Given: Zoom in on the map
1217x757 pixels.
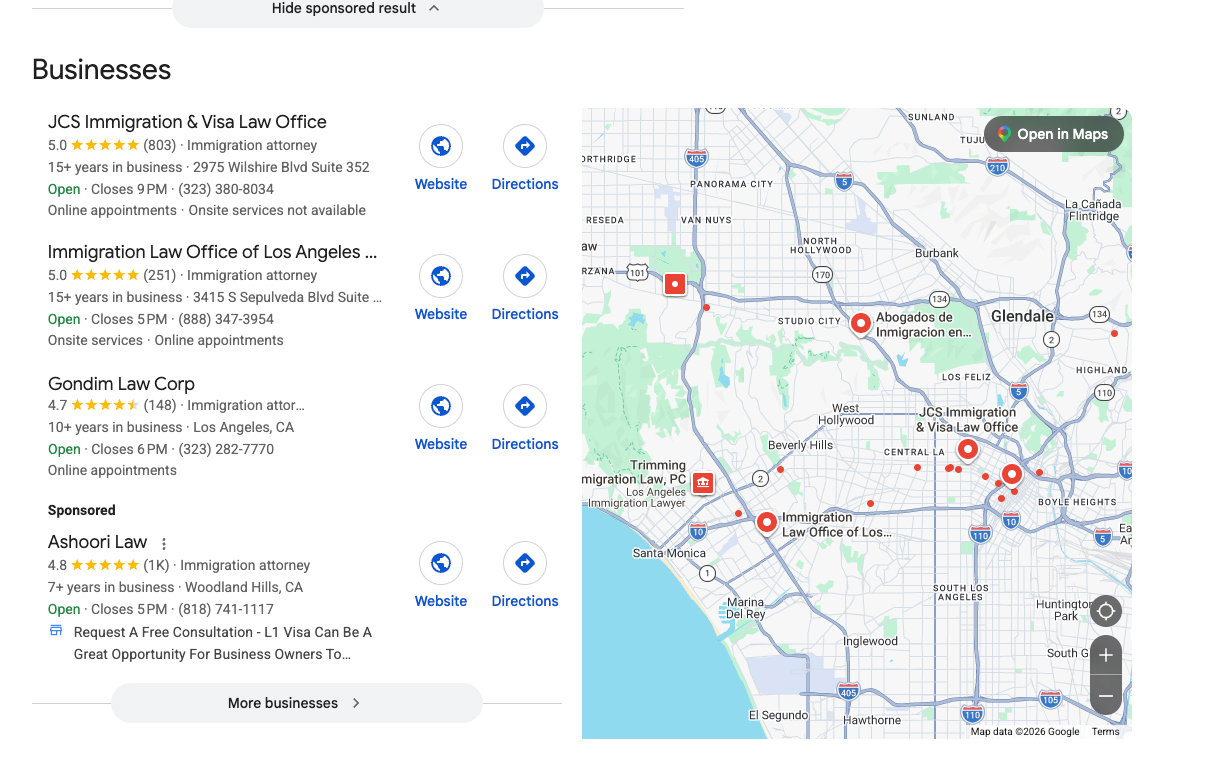Looking at the screenshot, I should pos(1106,655).
